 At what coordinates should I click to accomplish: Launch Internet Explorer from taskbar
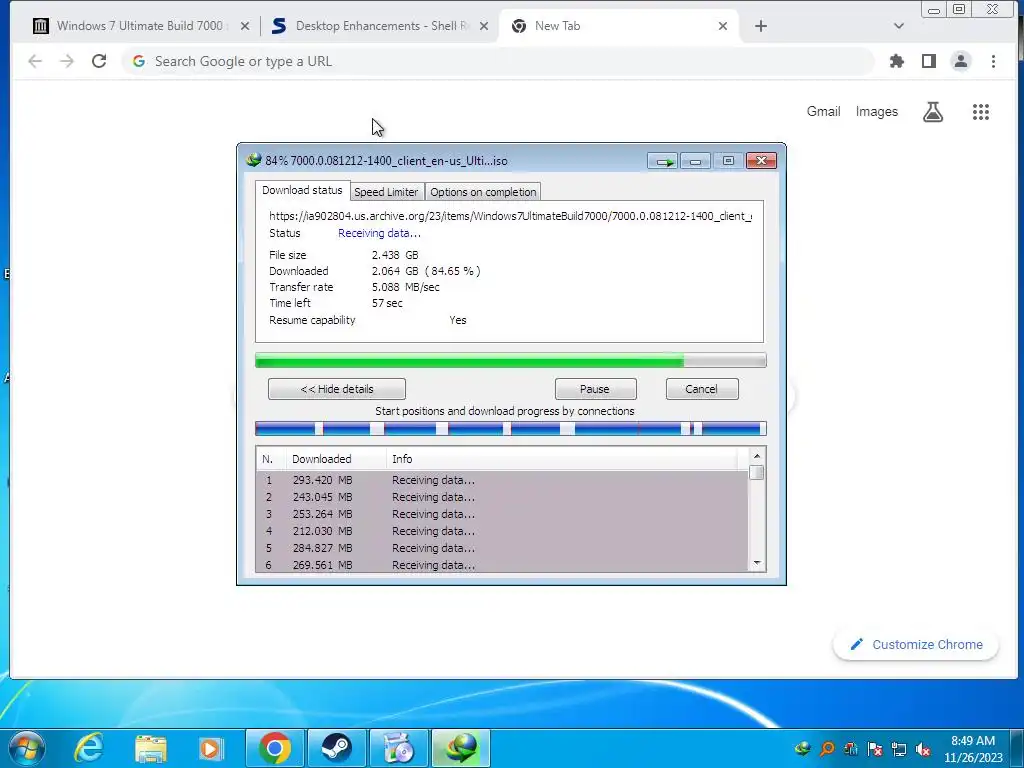point(88,748)
